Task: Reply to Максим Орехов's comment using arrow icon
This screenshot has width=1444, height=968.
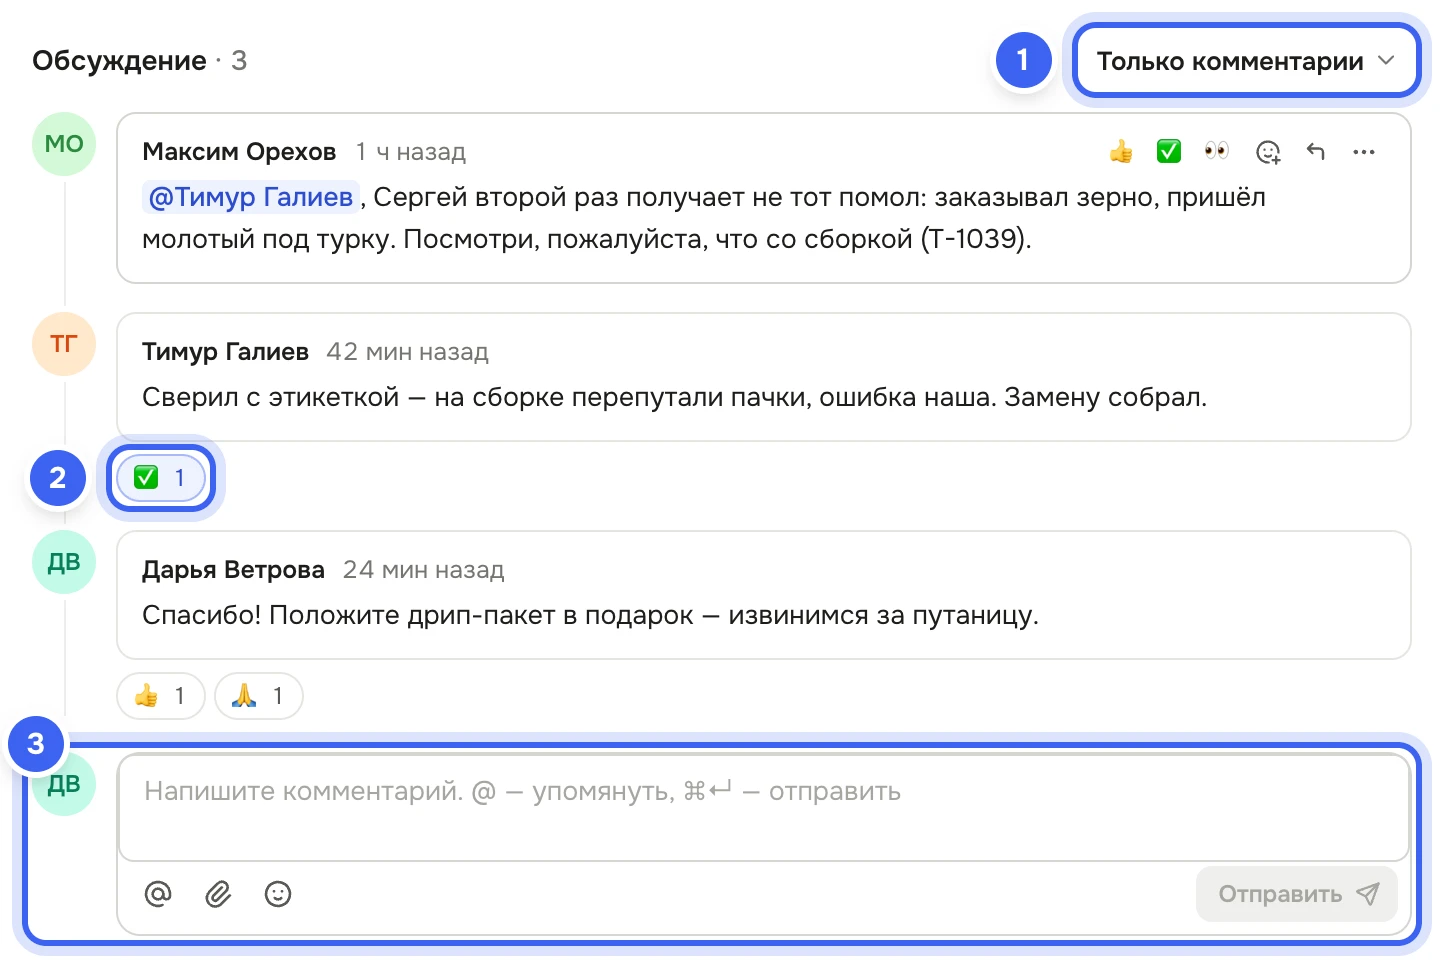Action: pyautogui.click(x=1316, y=152)
